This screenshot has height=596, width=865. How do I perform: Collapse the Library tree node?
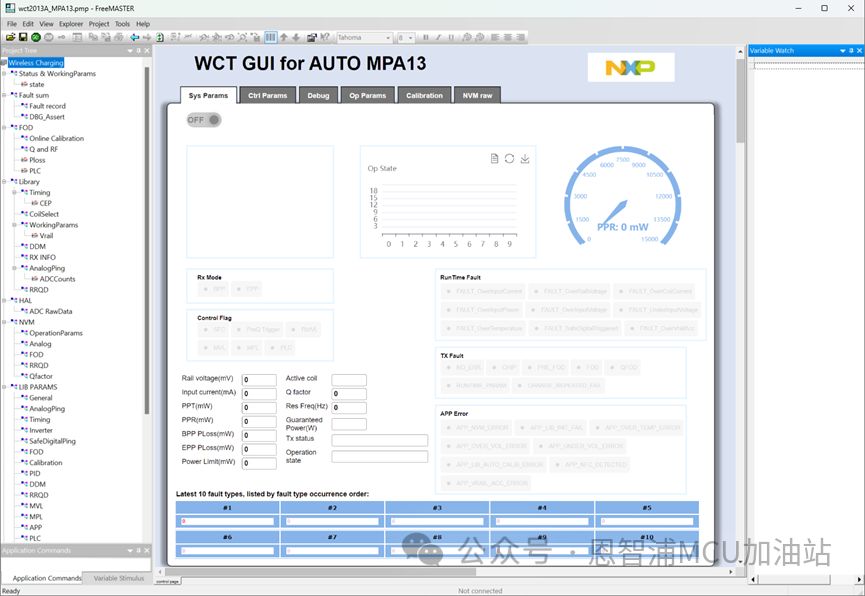click(4, 182)
